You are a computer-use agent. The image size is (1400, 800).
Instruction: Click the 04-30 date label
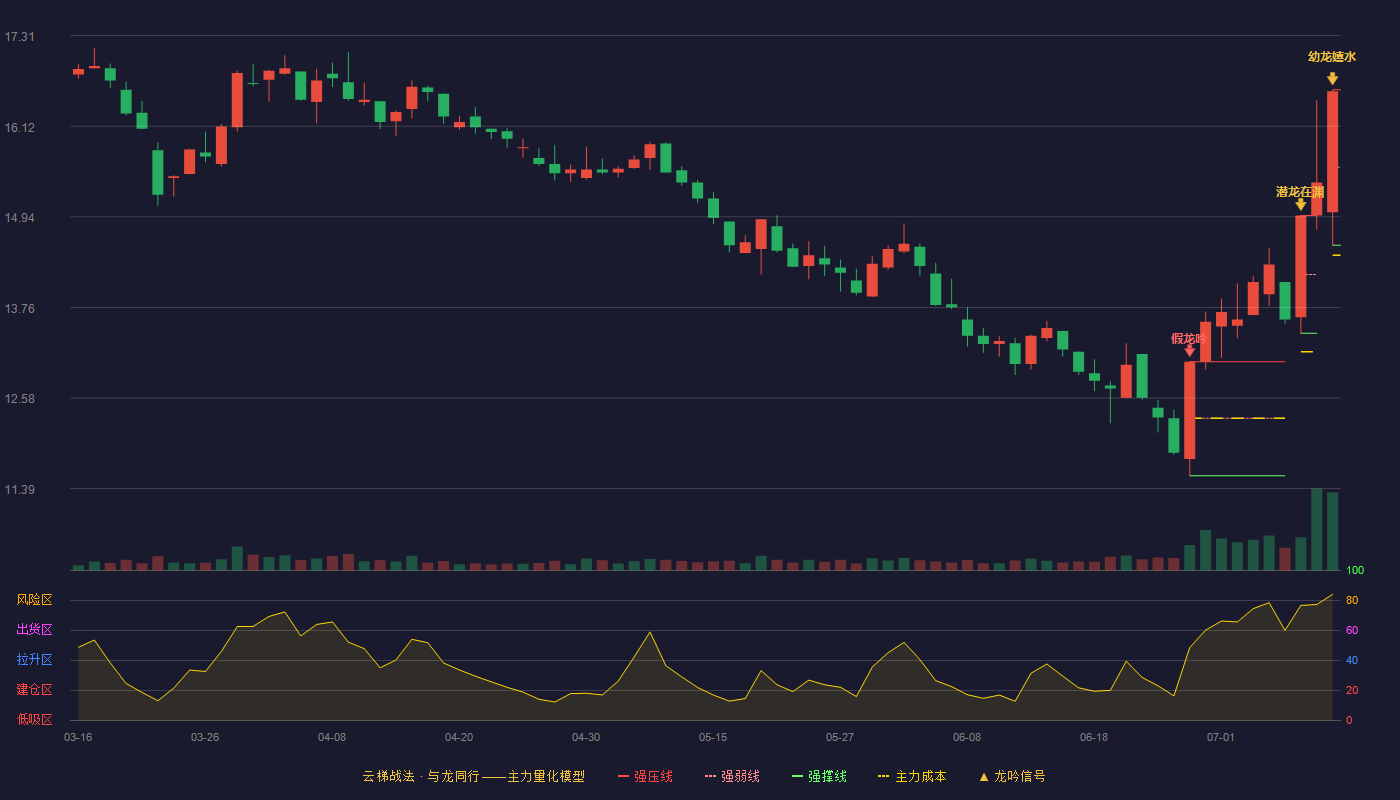[586, 737]
